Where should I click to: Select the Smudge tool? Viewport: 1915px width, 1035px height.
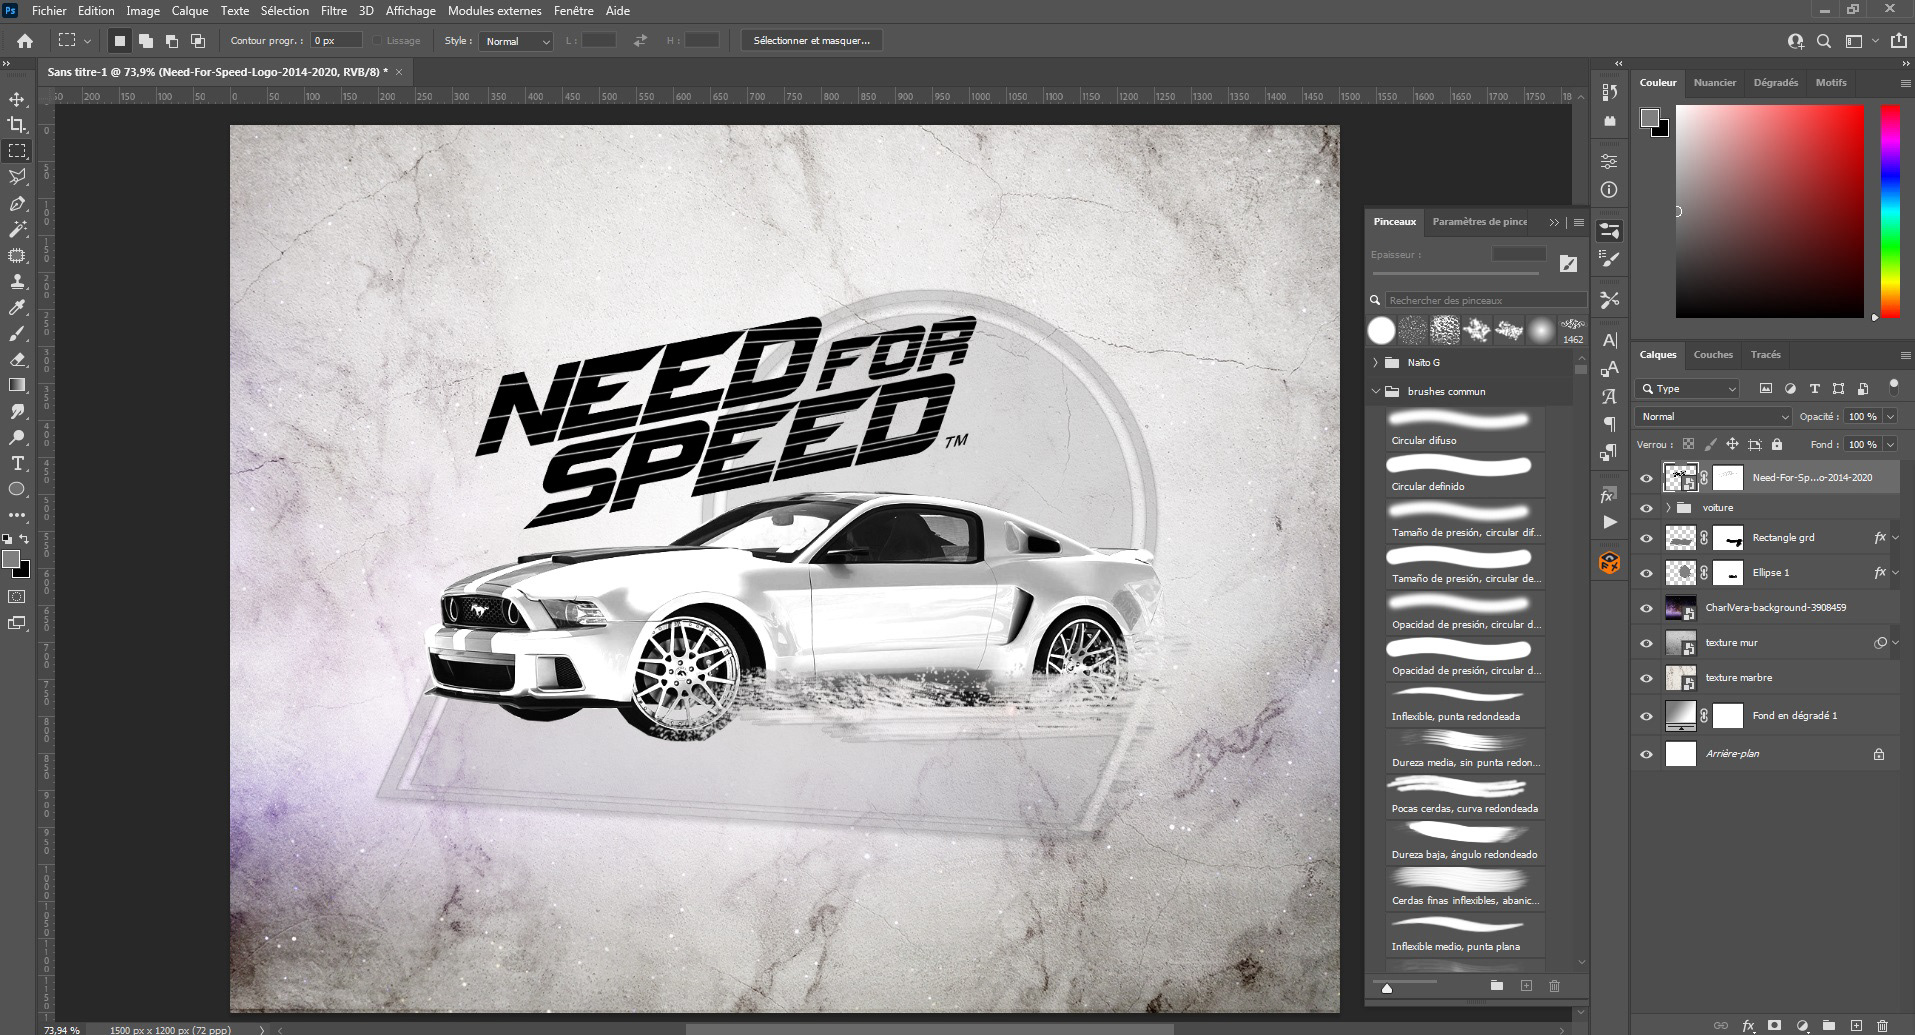click(17, 412)
